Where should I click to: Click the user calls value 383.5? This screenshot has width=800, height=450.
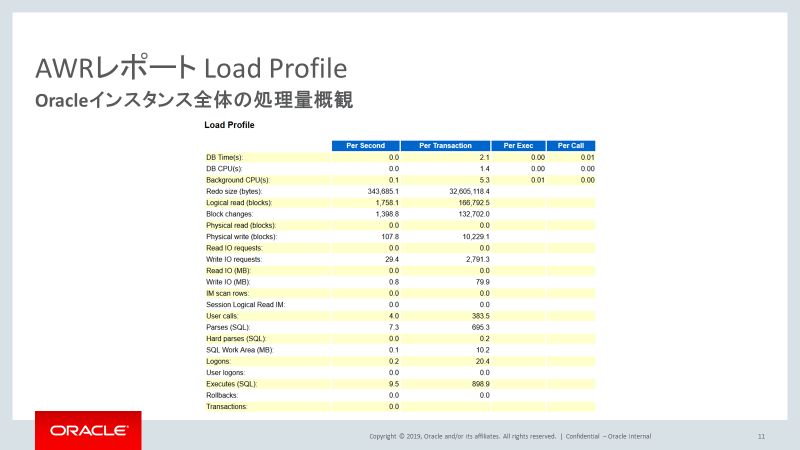(481, 316)
